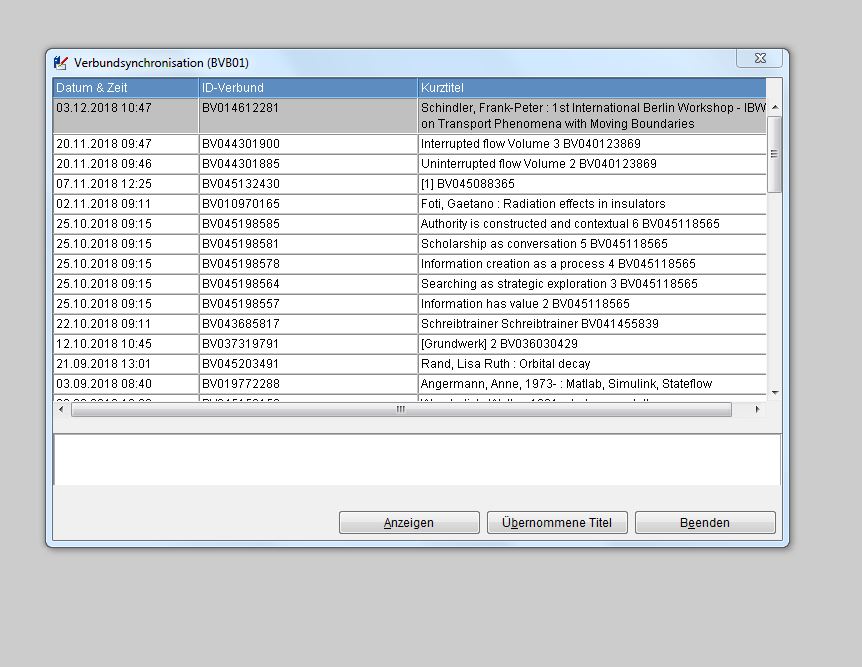Click the Anzeigen button
Viewport: 862px width, 667px height.
[x=408, y=523]
